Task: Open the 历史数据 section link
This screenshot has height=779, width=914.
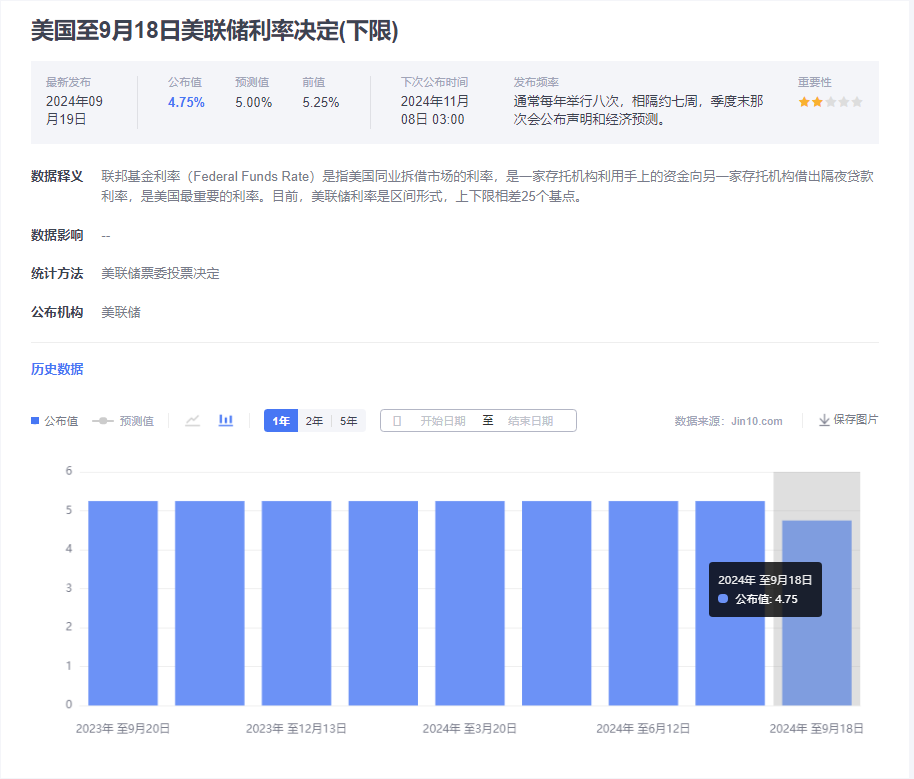Action: point(57,369)
